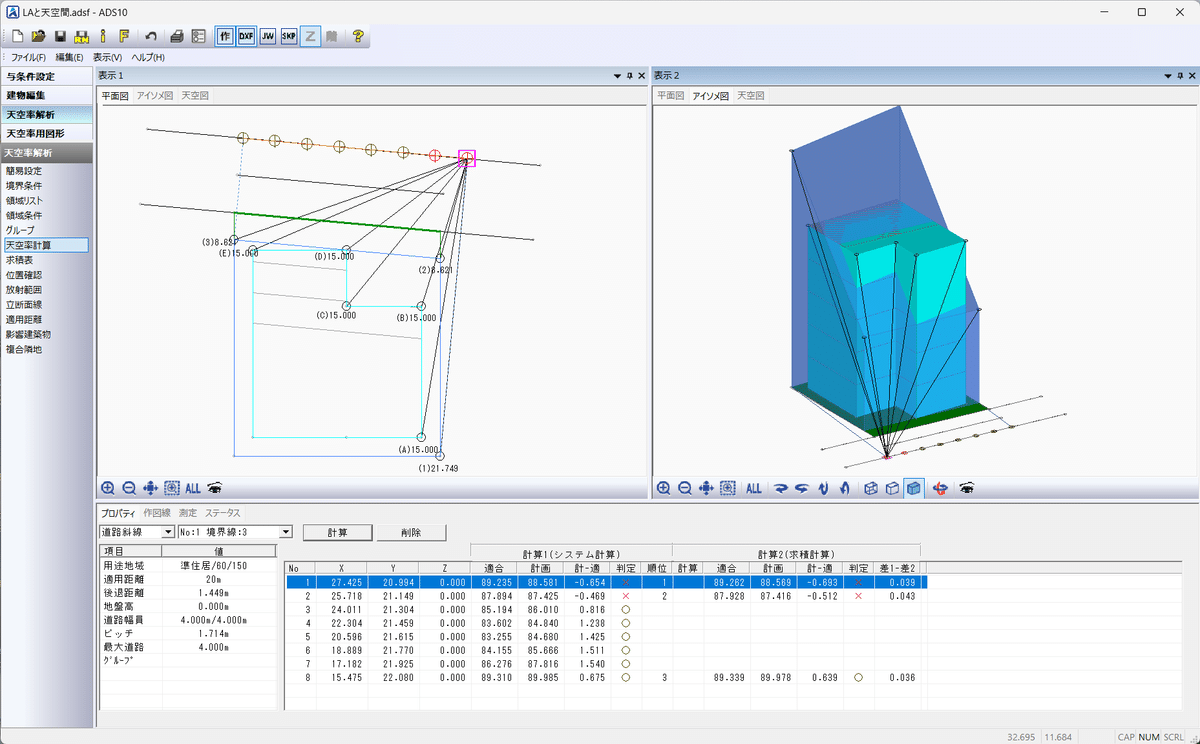
Task: Switch to the 作図線 tab
Action: pyautogui.click(x=157, y=513)
